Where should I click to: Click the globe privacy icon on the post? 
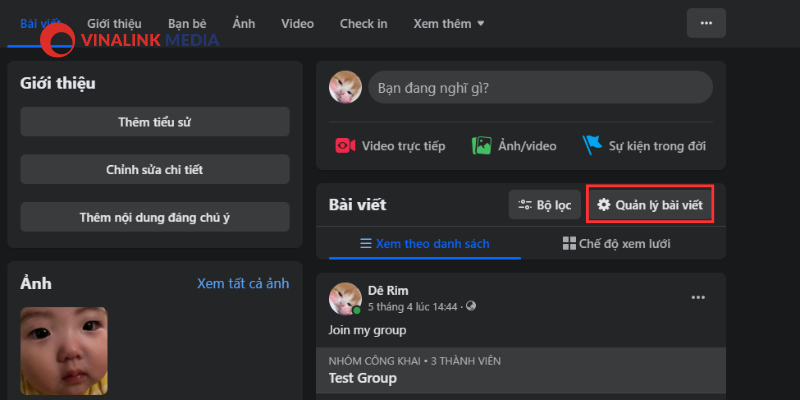471,306
